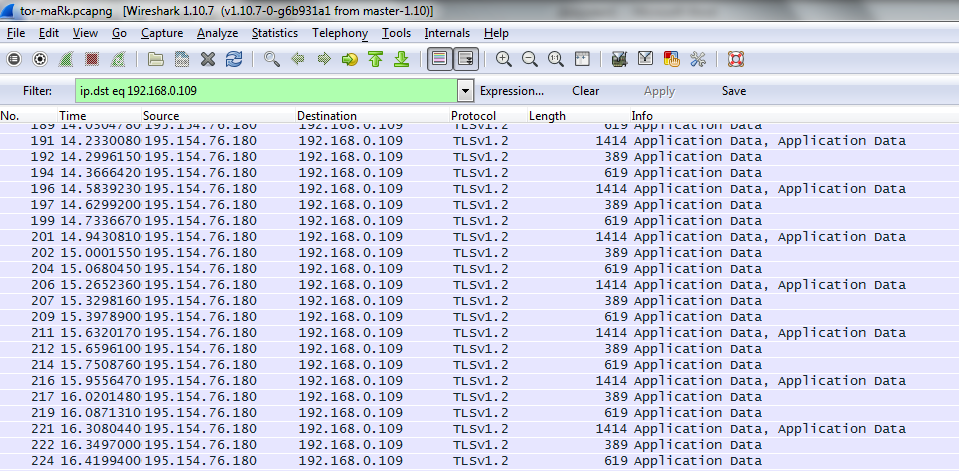The height and width of the screenshot is (471, 959).
Task: Go back in packet history
Action: coord(298,59)
